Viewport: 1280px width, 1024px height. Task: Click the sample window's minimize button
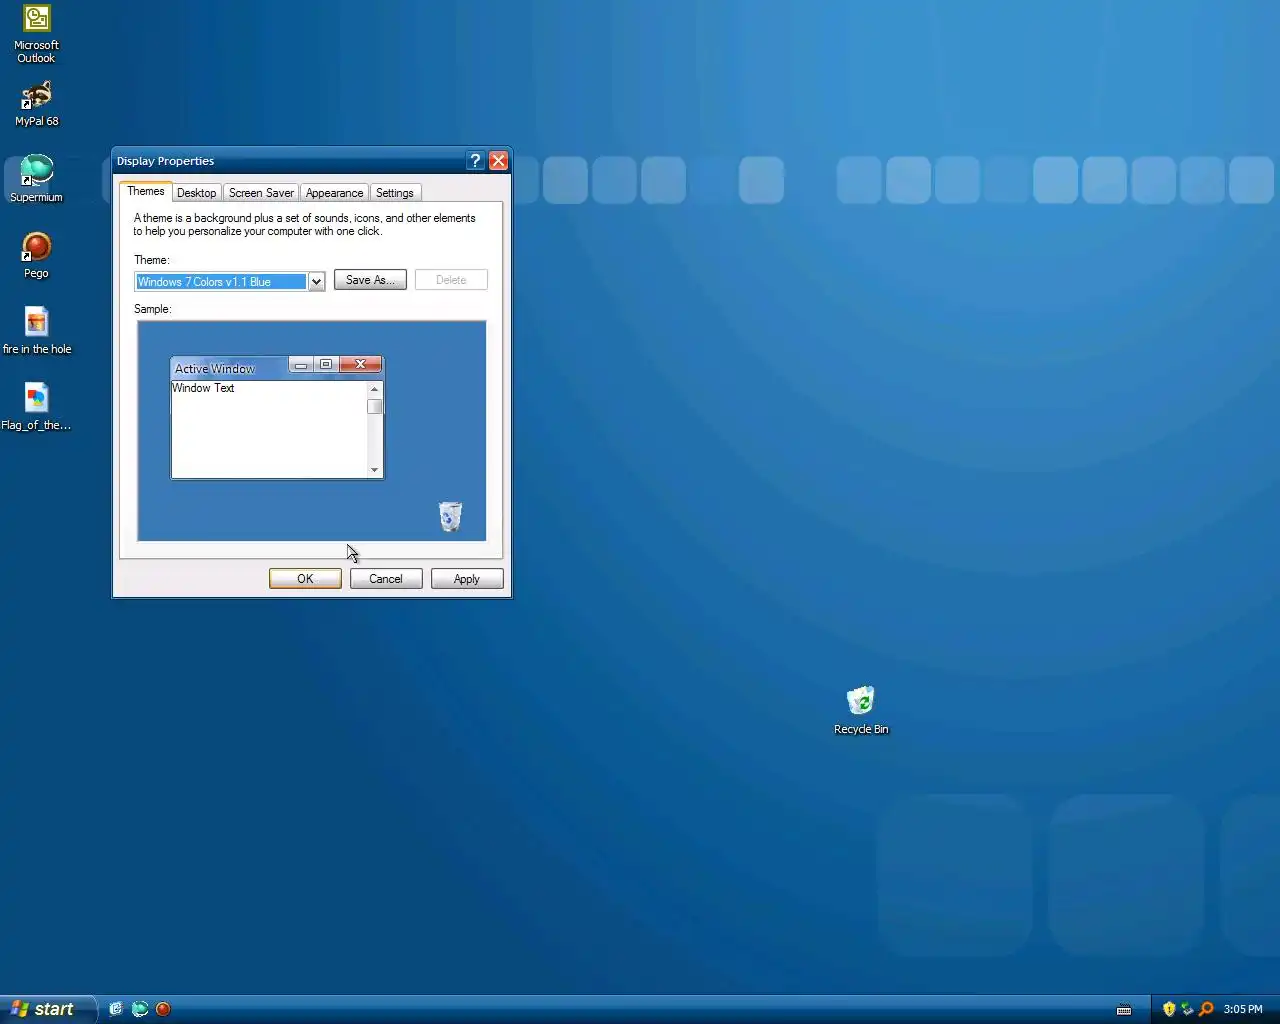coord(301,364)
